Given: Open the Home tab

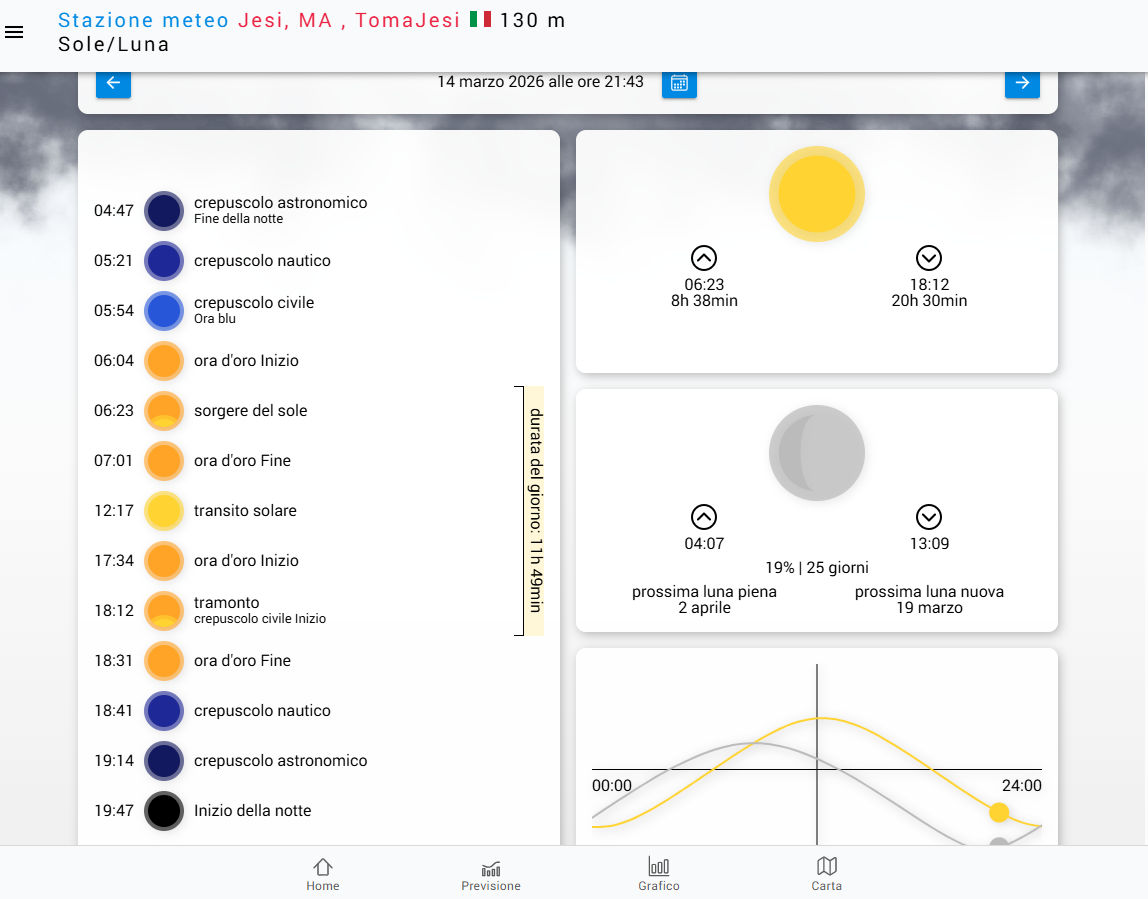Looking at the screenshot, I should tap(322, 874).
